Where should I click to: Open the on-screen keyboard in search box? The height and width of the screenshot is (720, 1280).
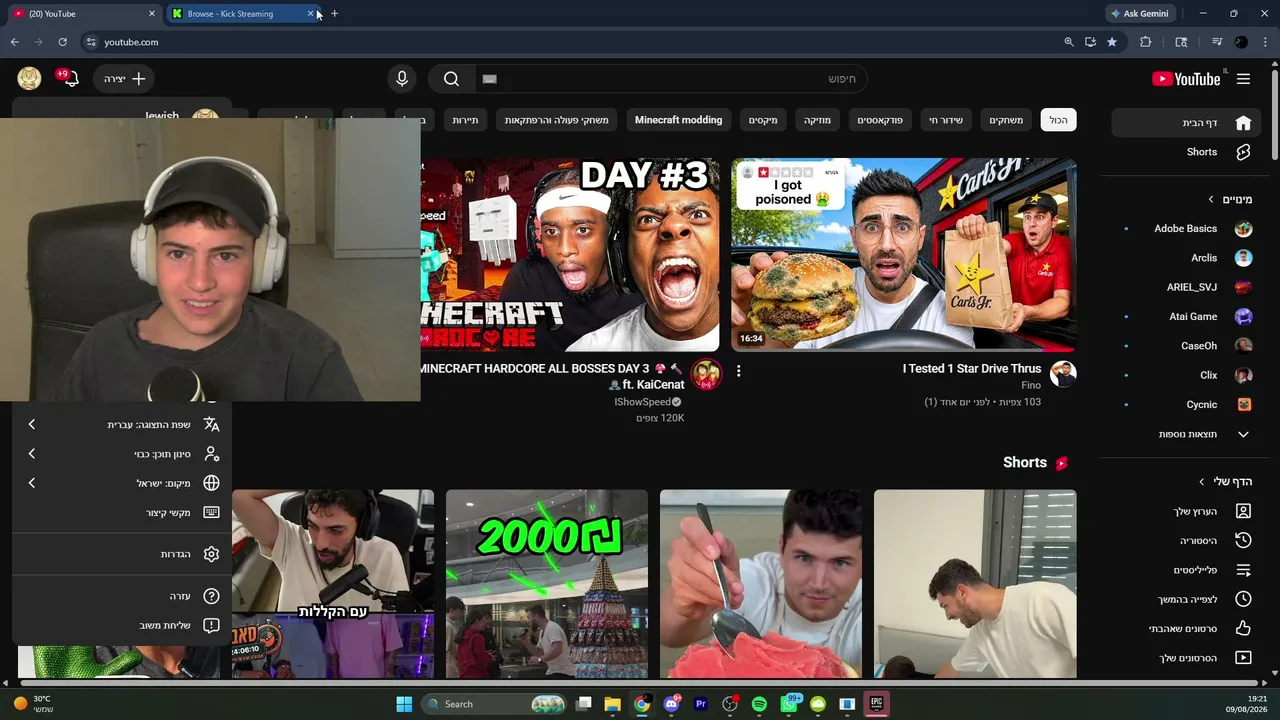[489, 79]
